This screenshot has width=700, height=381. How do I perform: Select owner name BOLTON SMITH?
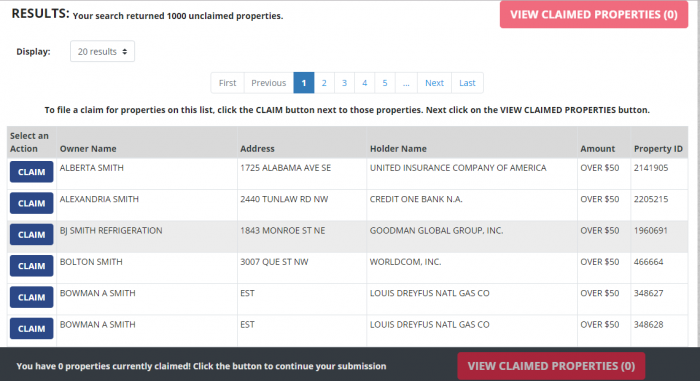tap(91, 262)
